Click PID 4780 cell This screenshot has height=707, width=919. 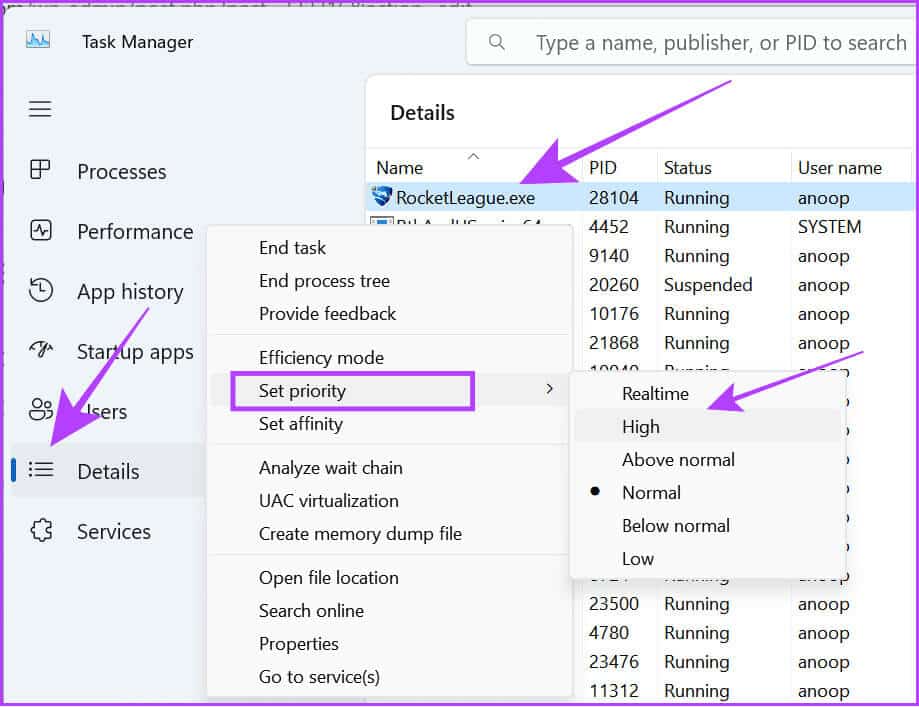tap(608, 633)
